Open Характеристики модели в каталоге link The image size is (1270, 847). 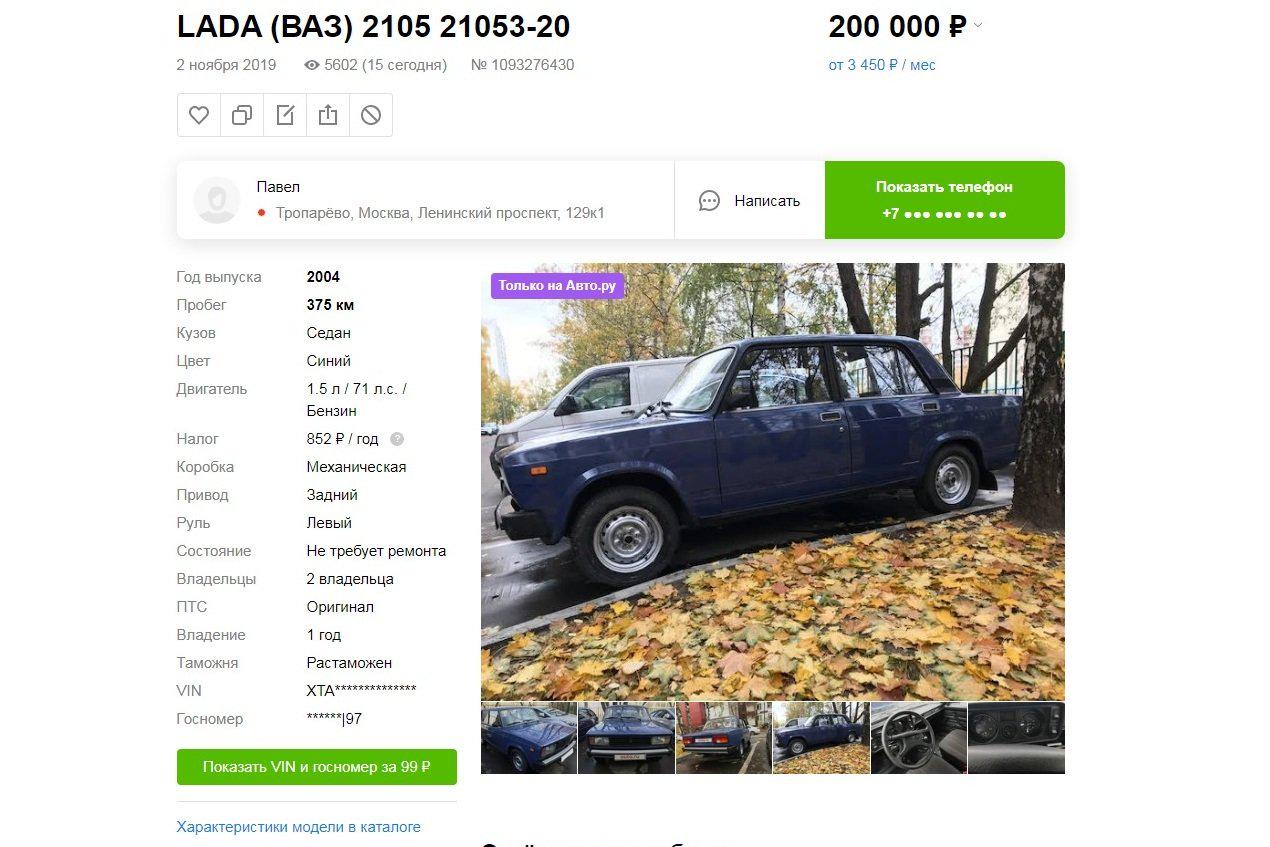[299, 827]
